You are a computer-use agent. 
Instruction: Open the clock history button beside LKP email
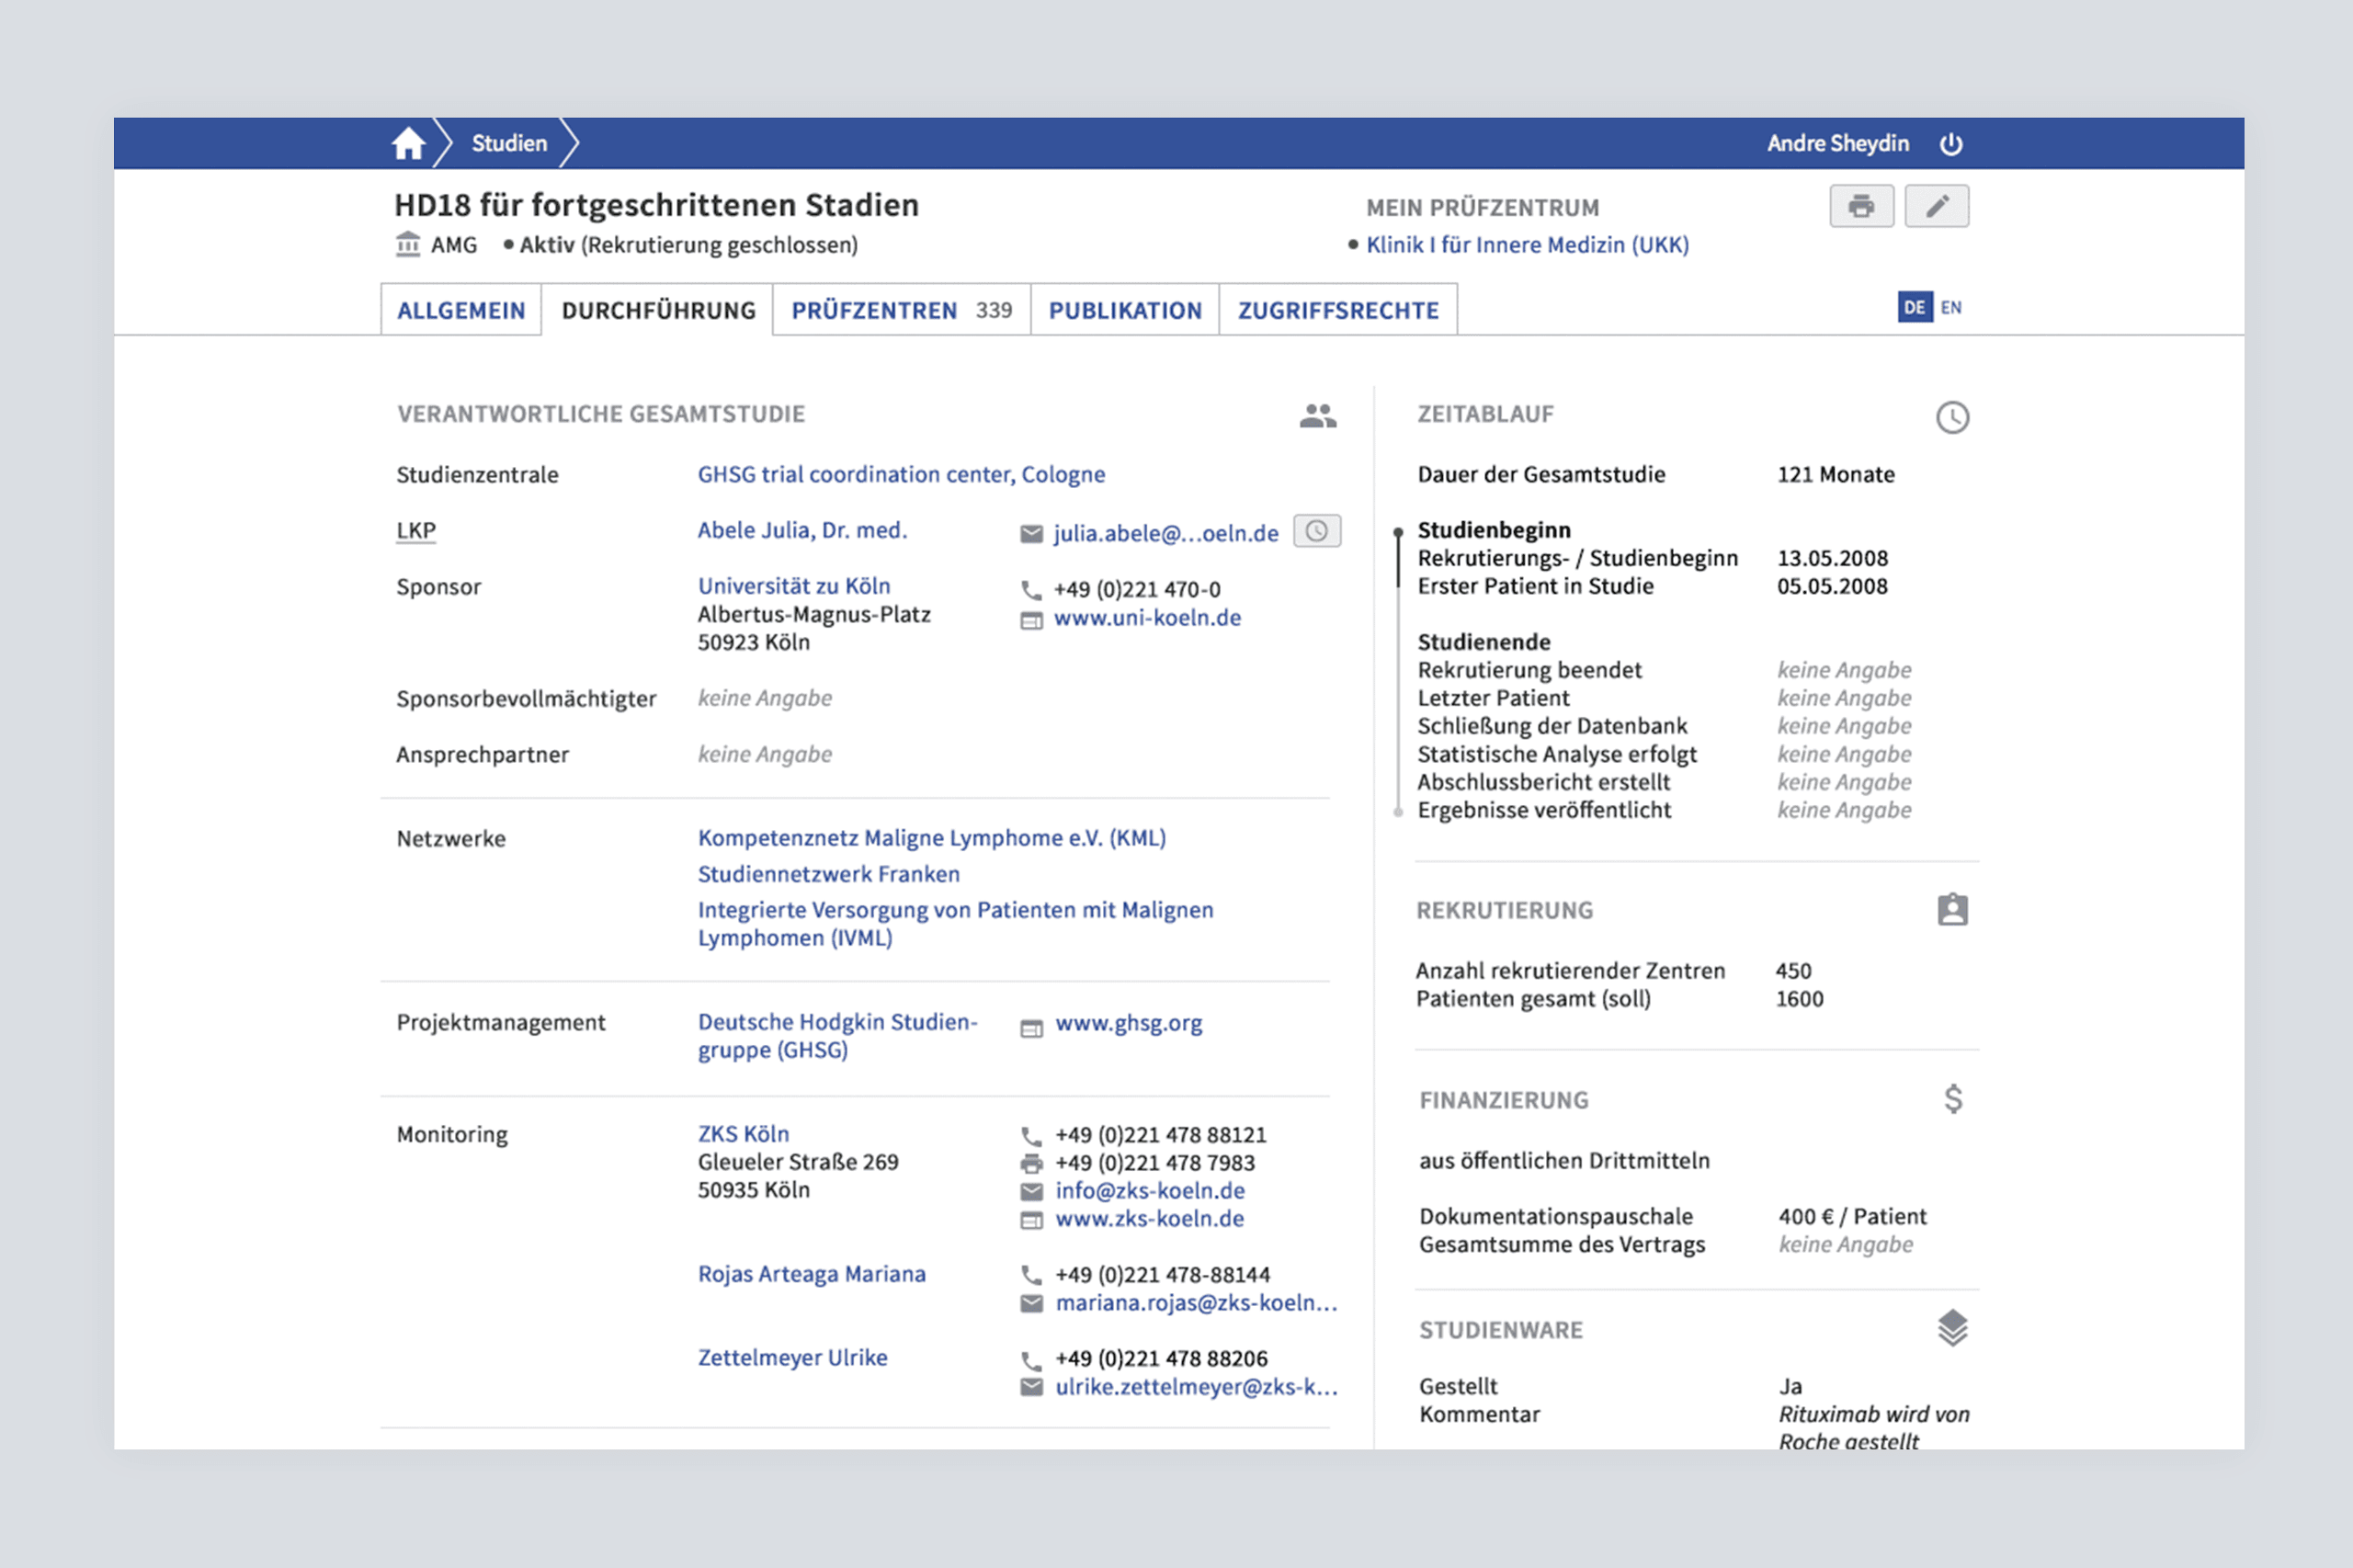1316,531
